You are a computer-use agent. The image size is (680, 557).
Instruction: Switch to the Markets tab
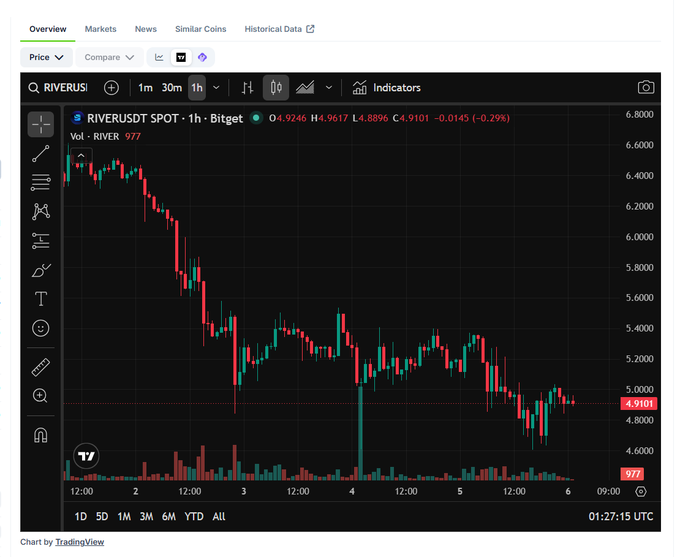tap(101, 29)
